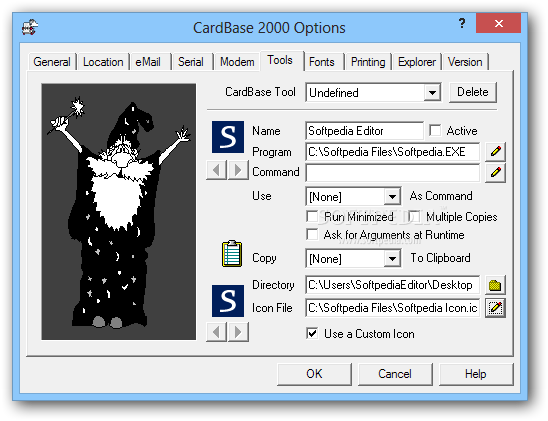Click the CardBase app icon in title bar
The image size is (548, 421).
pyautogui.click(x=30, y=28)
